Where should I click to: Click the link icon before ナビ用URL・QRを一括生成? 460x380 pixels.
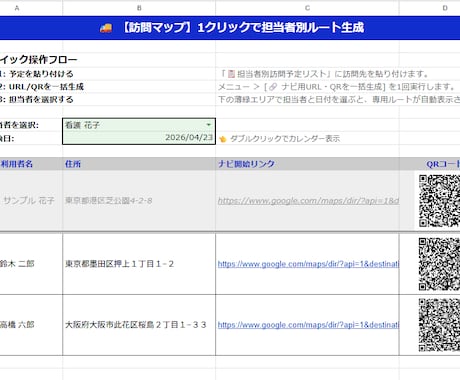(273, 87)
